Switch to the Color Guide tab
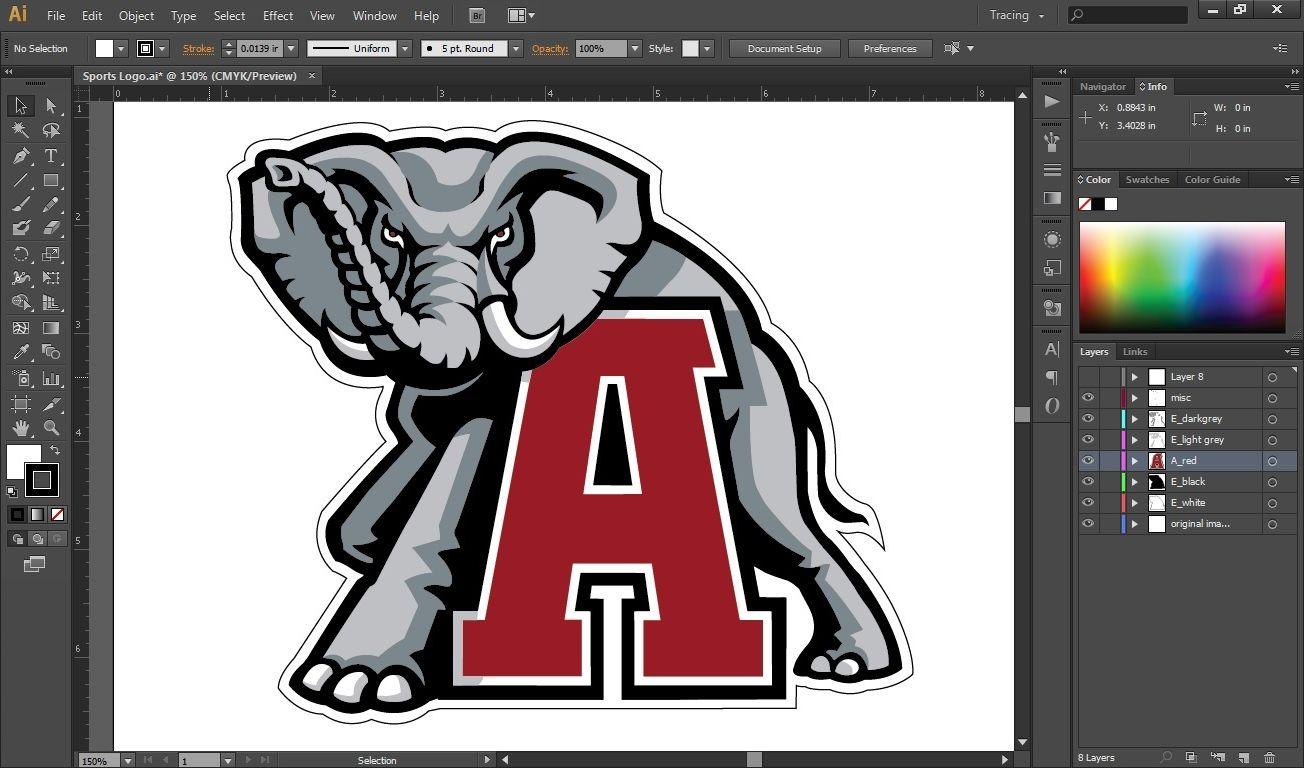The height and width of the screenshot is (768, 1304). (1212, 180)
